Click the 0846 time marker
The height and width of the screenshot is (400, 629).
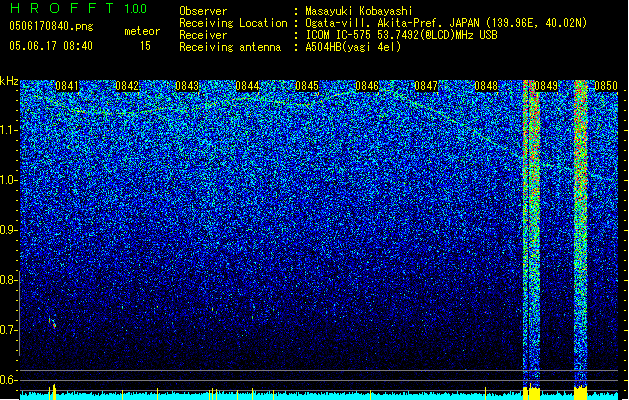pyautogui.click(x=367, y=86)
